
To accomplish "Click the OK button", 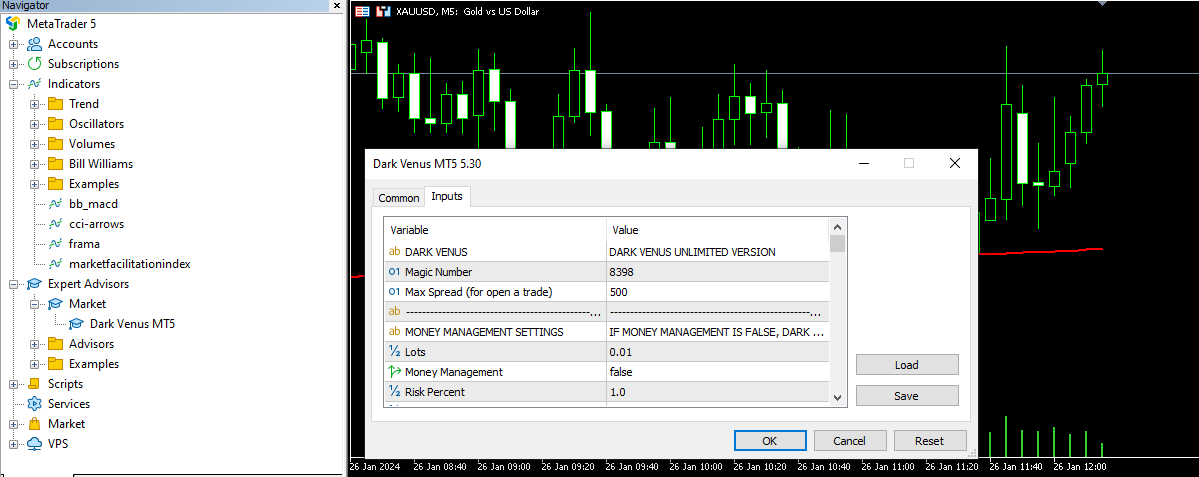I will 770,440.
